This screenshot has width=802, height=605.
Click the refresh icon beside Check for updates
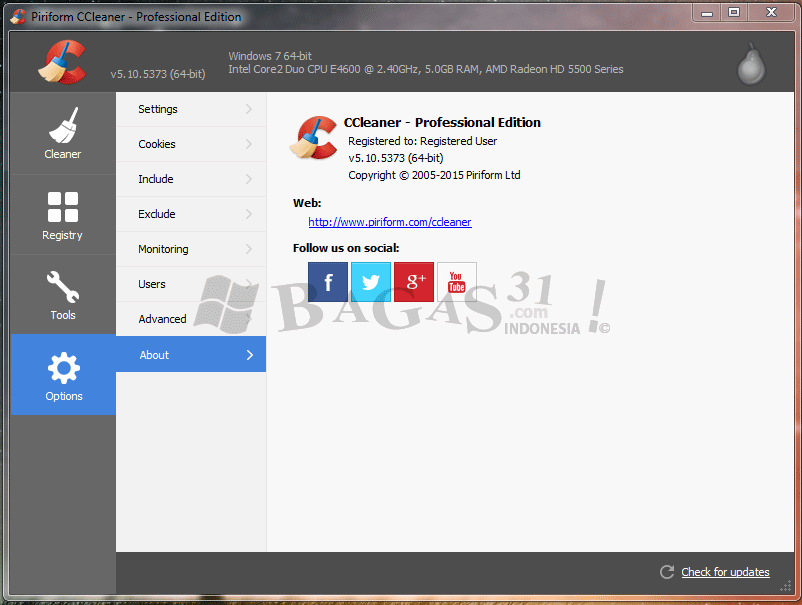pyautogui.click(x=667, y=572)
